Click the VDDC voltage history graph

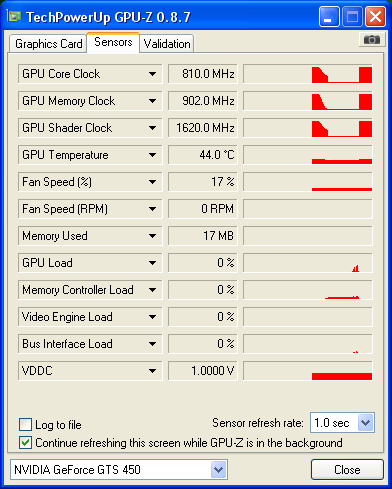tap(308, 371)
